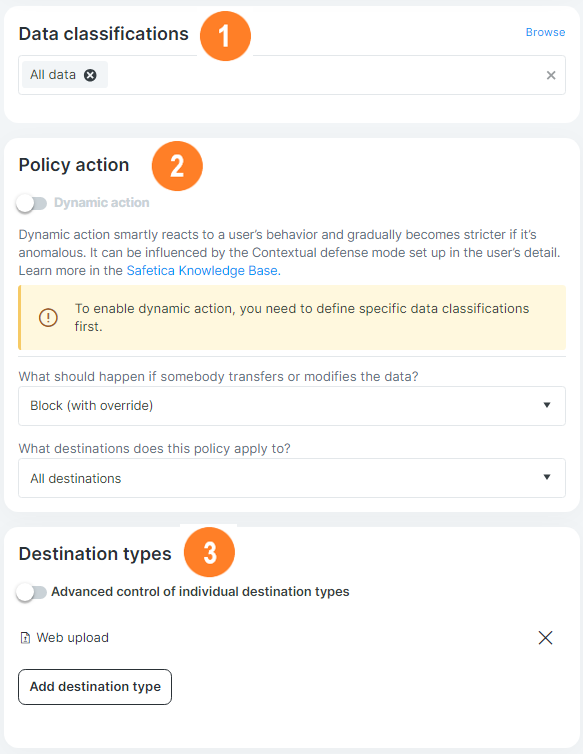Remove the Web upload destination type
Viewport: 583px width, 754px height.
click(545, 638)
